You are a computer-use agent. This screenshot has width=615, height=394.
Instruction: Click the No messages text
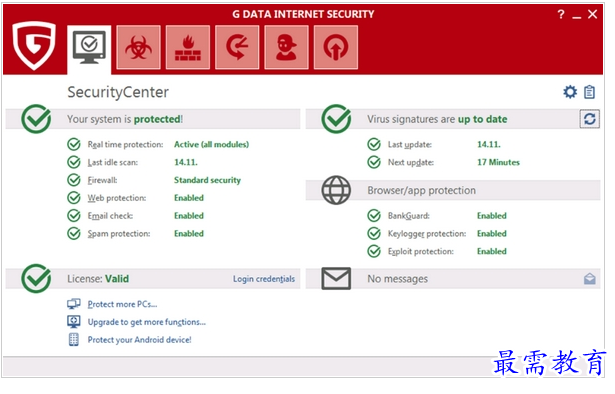[x=397, y=279]
